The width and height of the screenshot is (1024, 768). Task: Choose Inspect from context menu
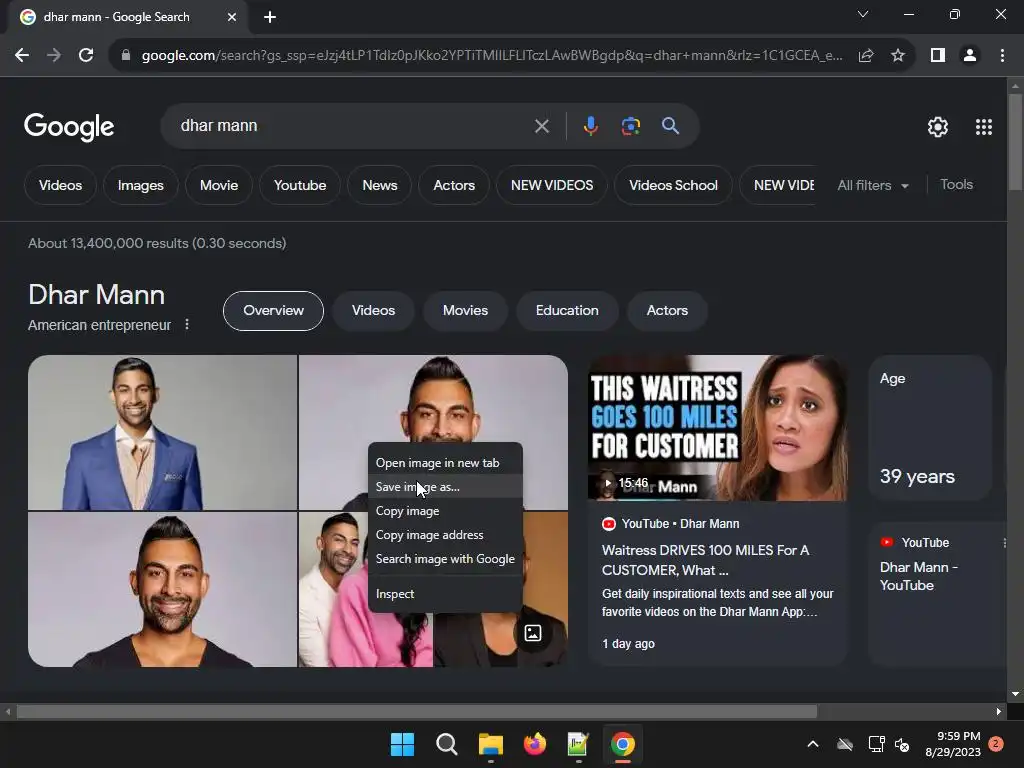[x=445, y=594]
